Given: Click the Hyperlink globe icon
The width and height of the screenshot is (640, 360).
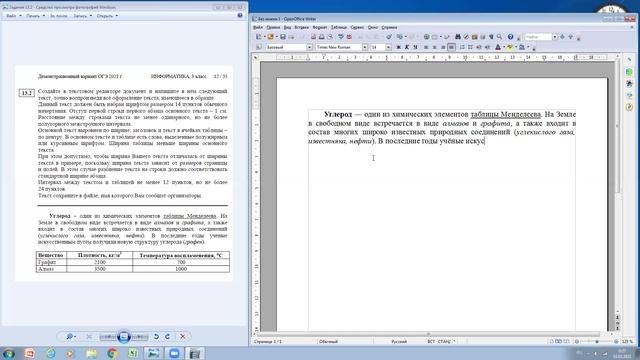Looking at the screenshot, I should pos(427,37).
